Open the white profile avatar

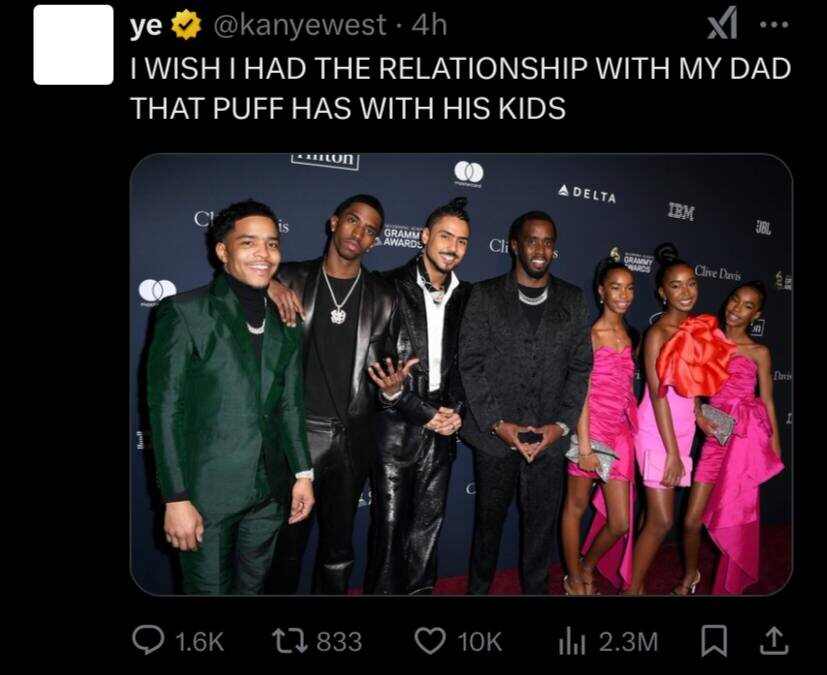coord(73,45)
